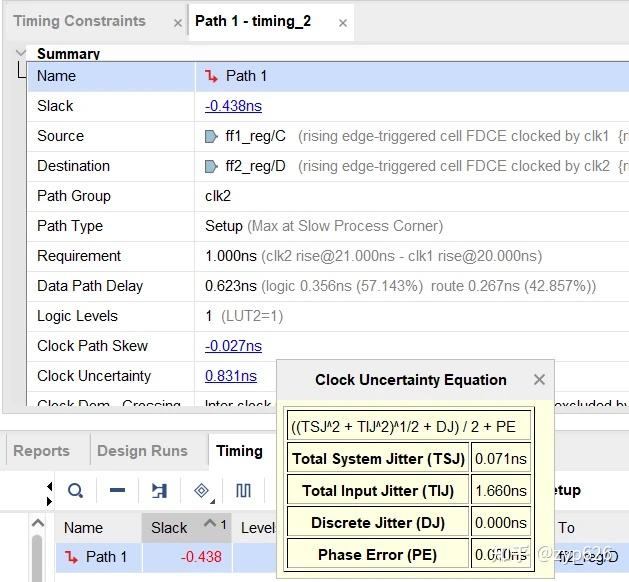629x582 pixels.
Task: Click the Path Type Setup value
Action: pyautogui.click(x=223, y=226)
